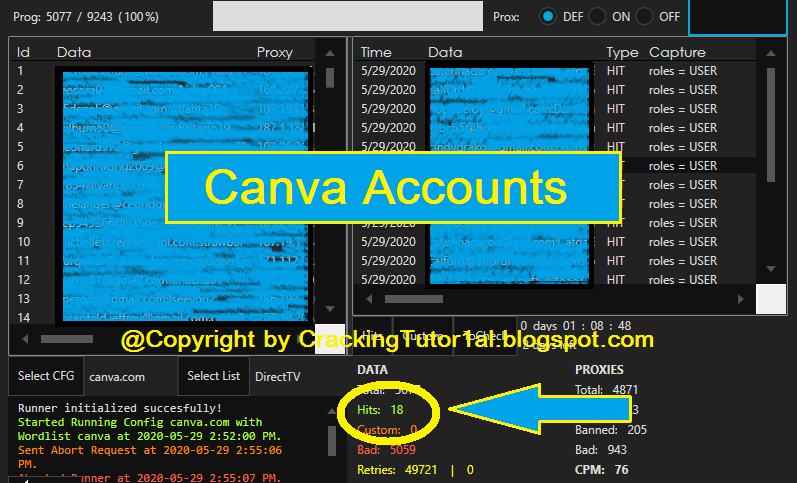
Task: Click the Time column header in hits table
Action: pos(376,52)
